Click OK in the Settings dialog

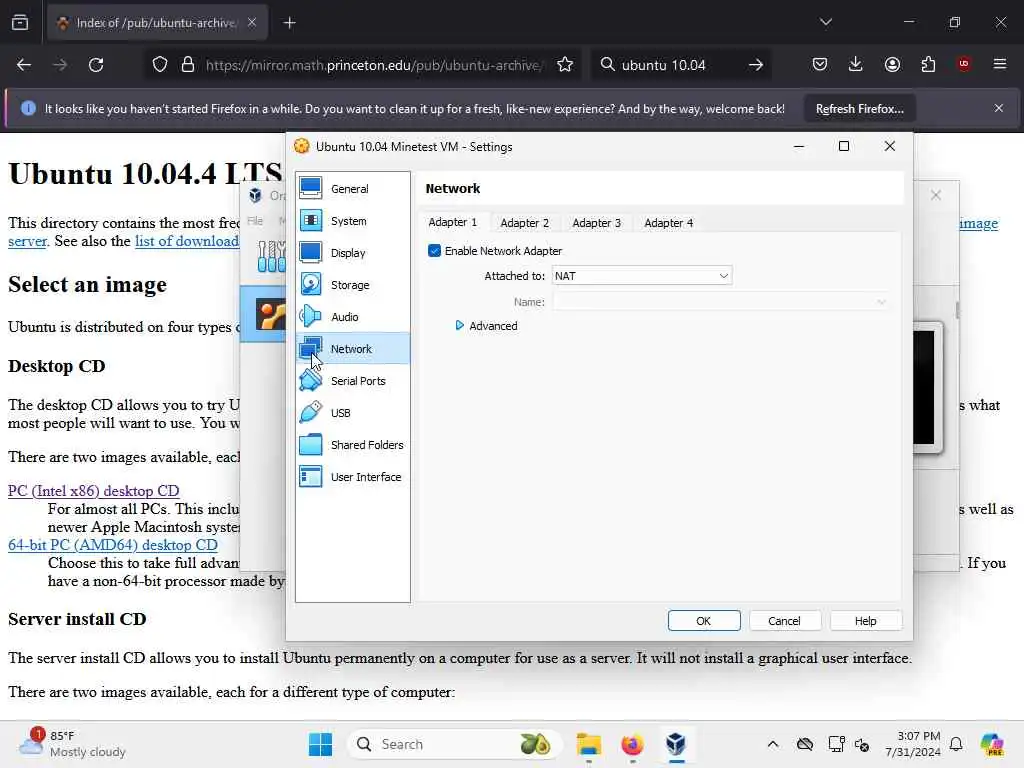[x=704, y=620]
